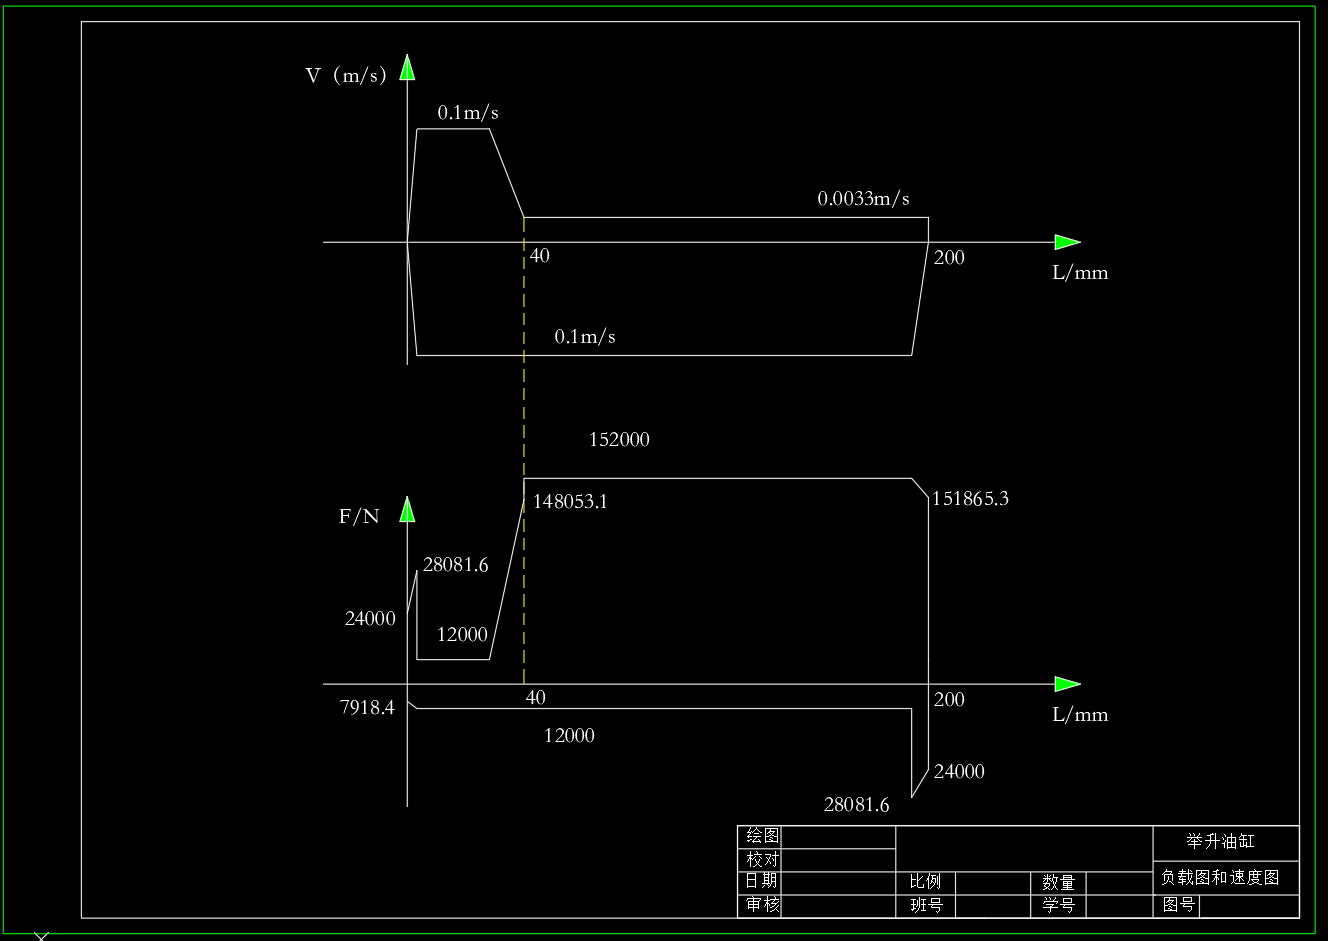Click the "0.0033m/s" velocity annotation
Image resolution: width=1328 pixels, height=941 pixels.
tap(863, 199)
